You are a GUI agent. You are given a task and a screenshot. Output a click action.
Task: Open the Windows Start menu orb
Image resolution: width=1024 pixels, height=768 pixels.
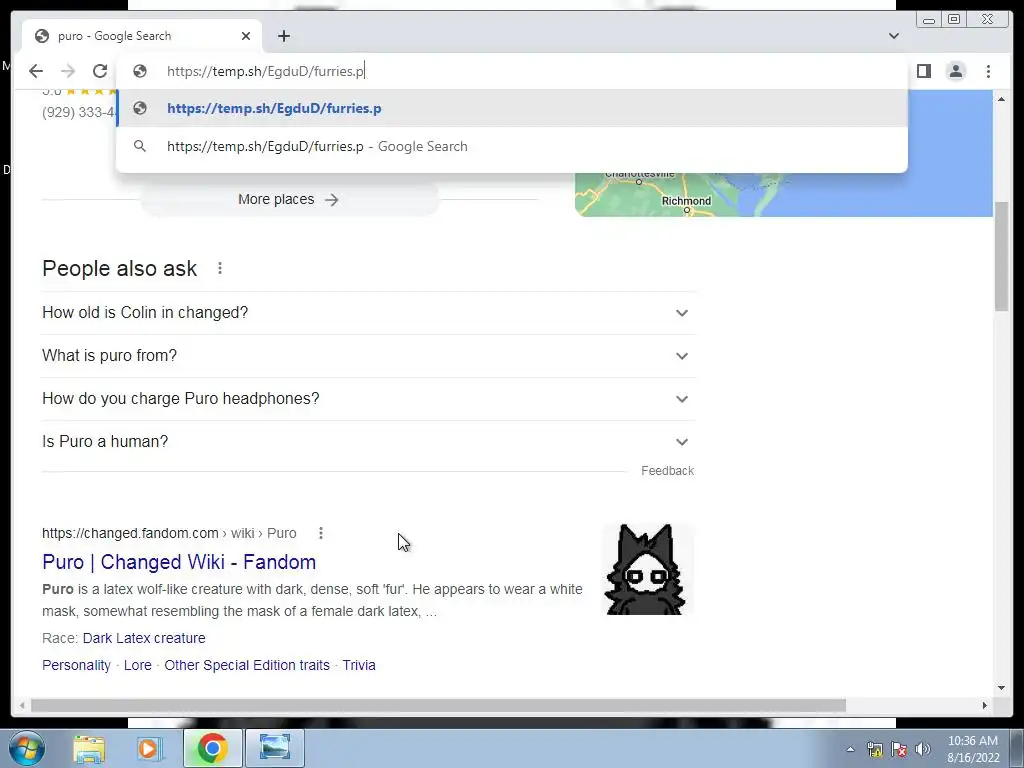[x=27, y=748]
